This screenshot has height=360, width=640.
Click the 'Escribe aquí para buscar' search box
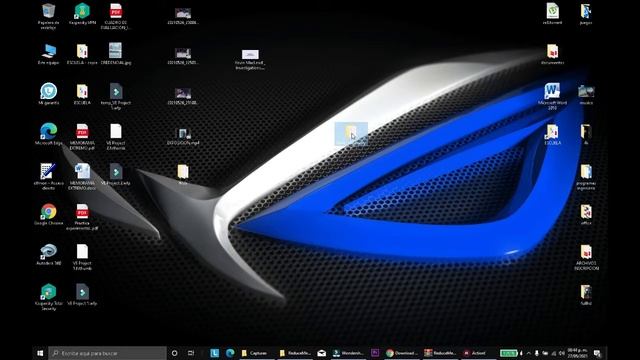click(107, 353)
